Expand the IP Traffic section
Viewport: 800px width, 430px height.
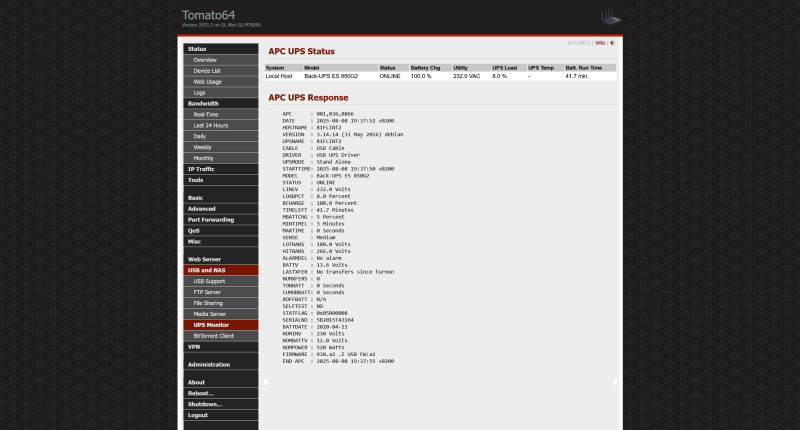[220, 169]
